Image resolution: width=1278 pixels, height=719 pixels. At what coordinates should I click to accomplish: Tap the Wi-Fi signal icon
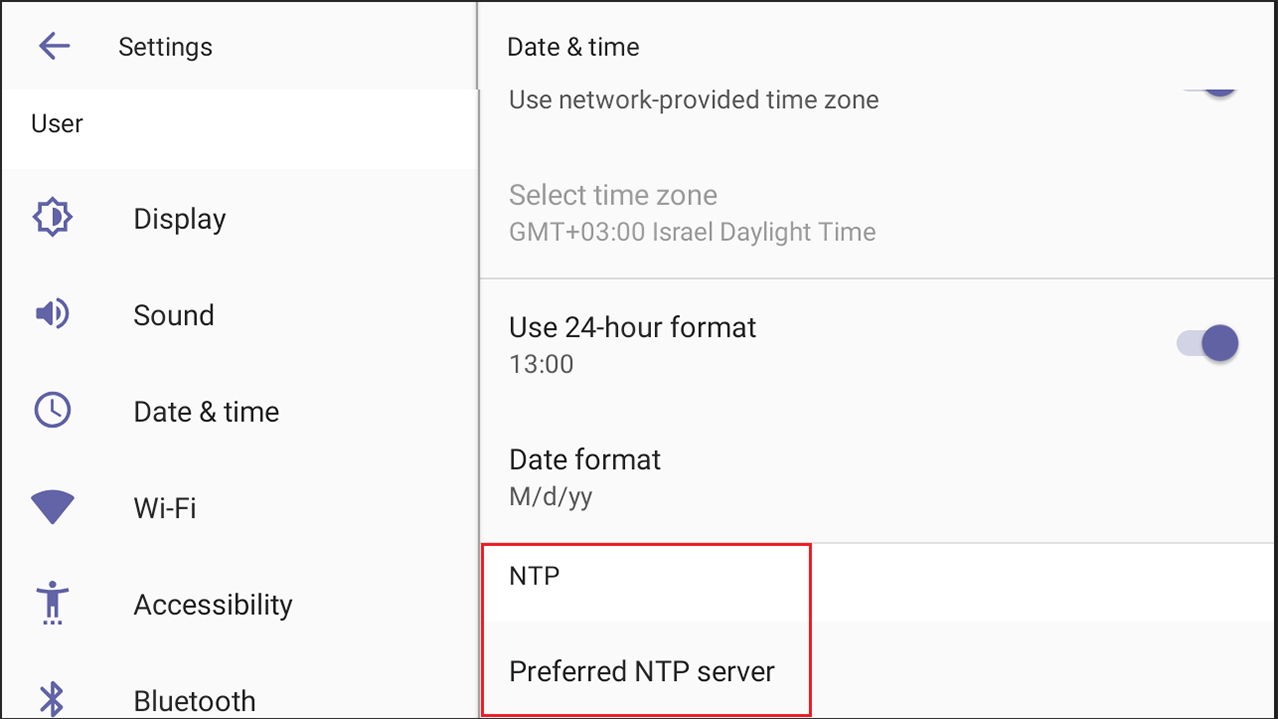point(52,507)
